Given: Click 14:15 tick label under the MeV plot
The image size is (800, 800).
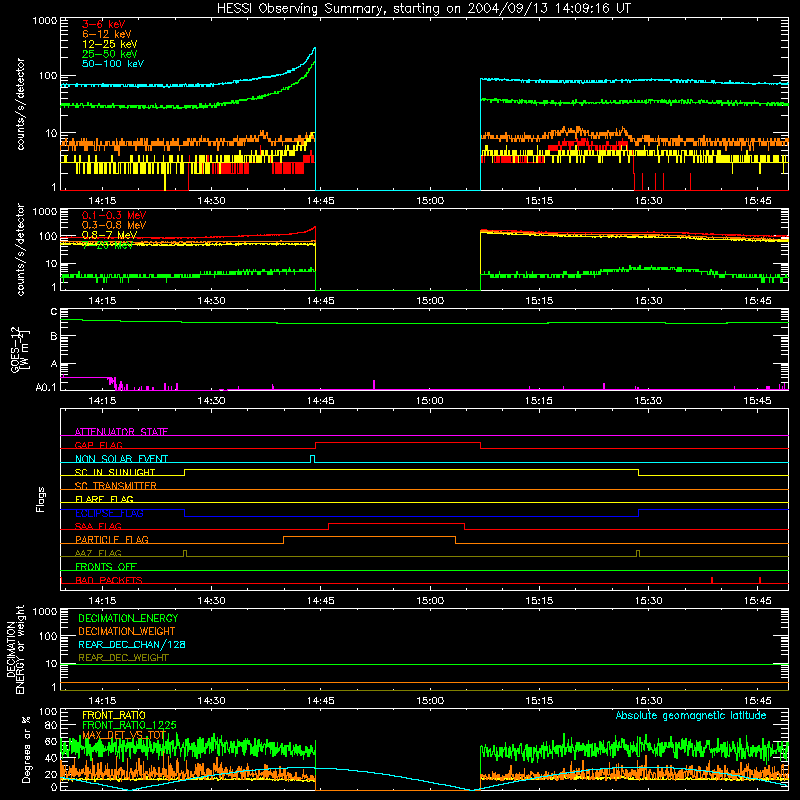Looking at the screenshot, I should point(102,301).
